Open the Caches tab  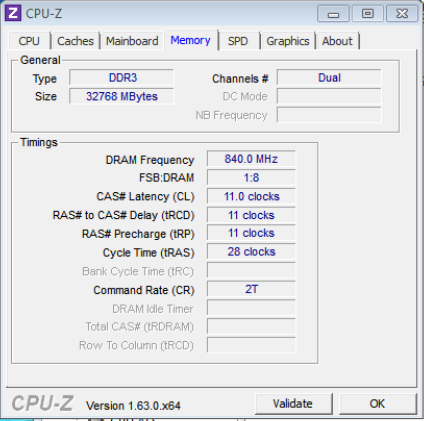coord(75,41)
